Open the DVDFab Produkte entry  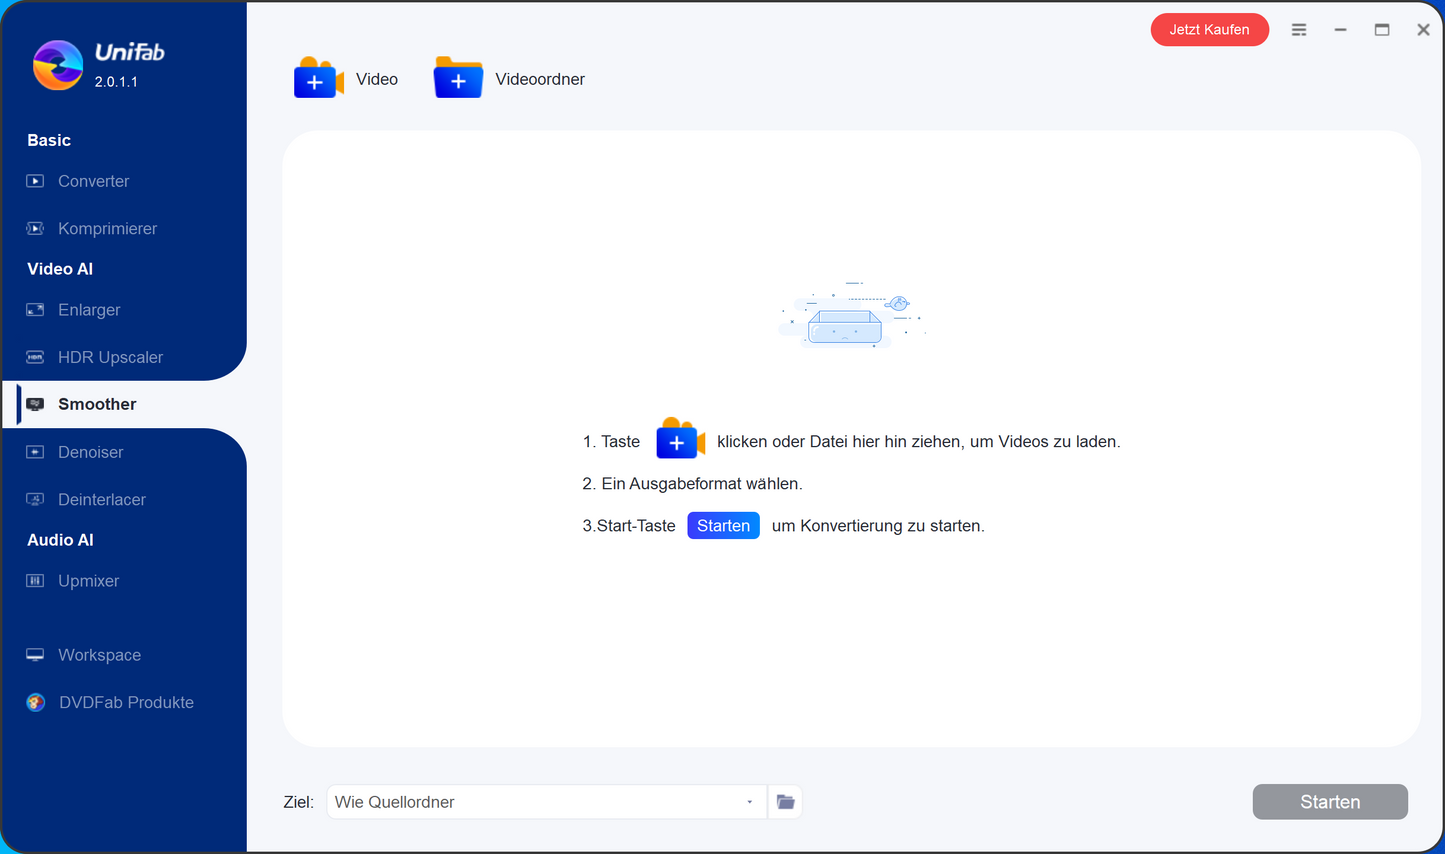coord(125,702)
